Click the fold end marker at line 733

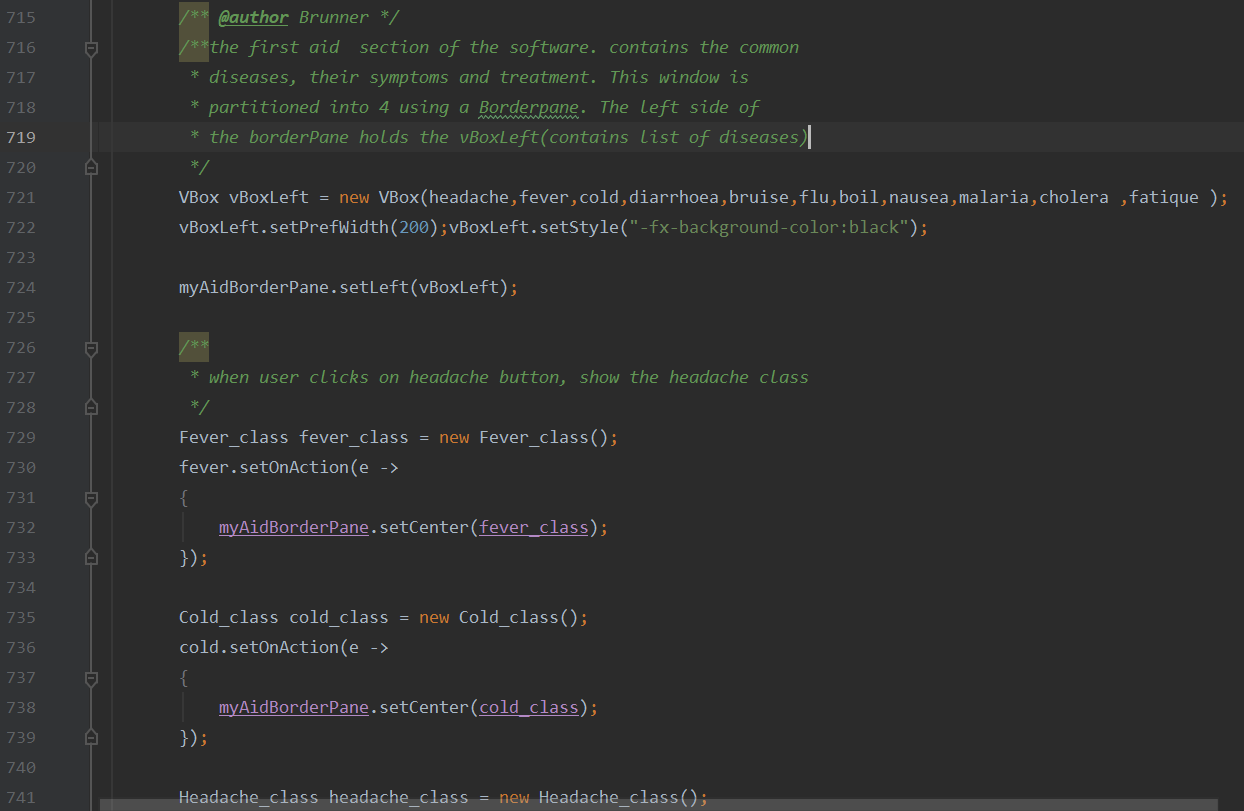pos(91,557)
